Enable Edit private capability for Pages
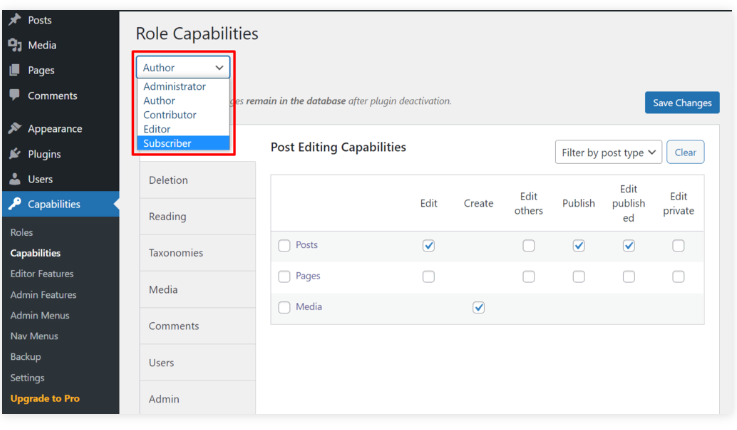This screenshot has width=737, height=430. 678,277
